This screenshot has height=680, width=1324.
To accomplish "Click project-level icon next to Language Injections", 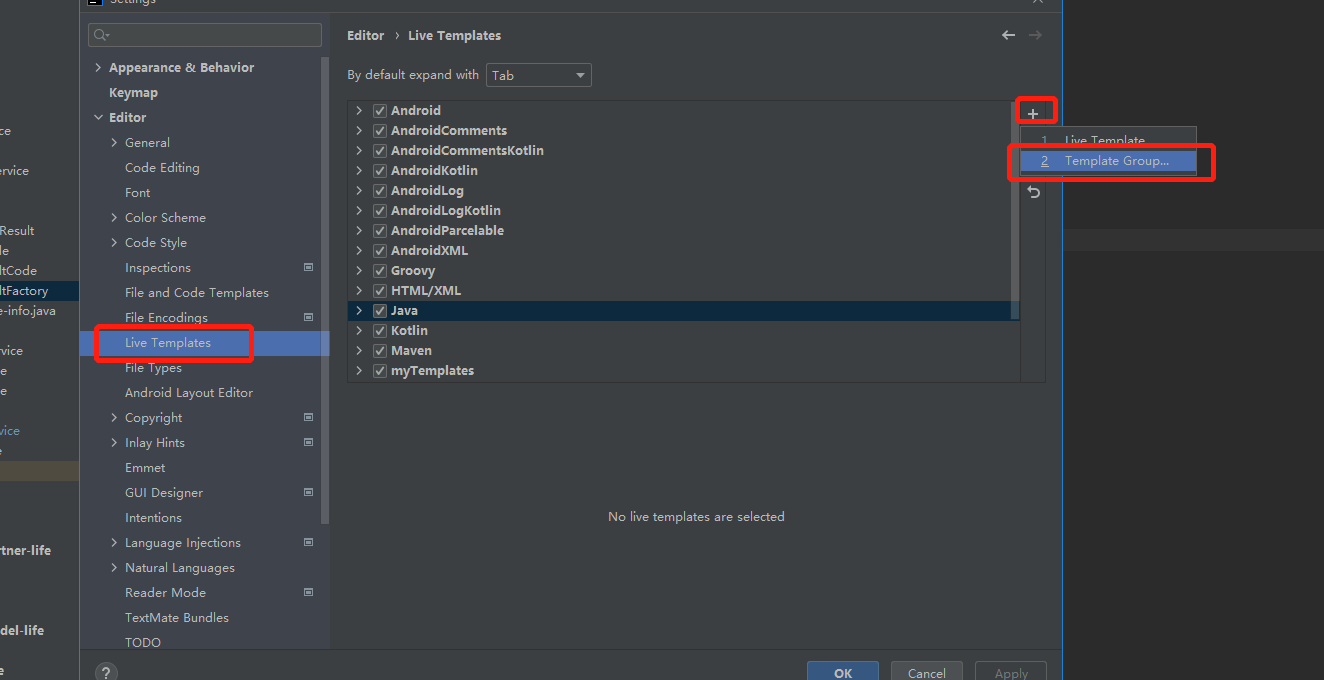I will point(308,542).
